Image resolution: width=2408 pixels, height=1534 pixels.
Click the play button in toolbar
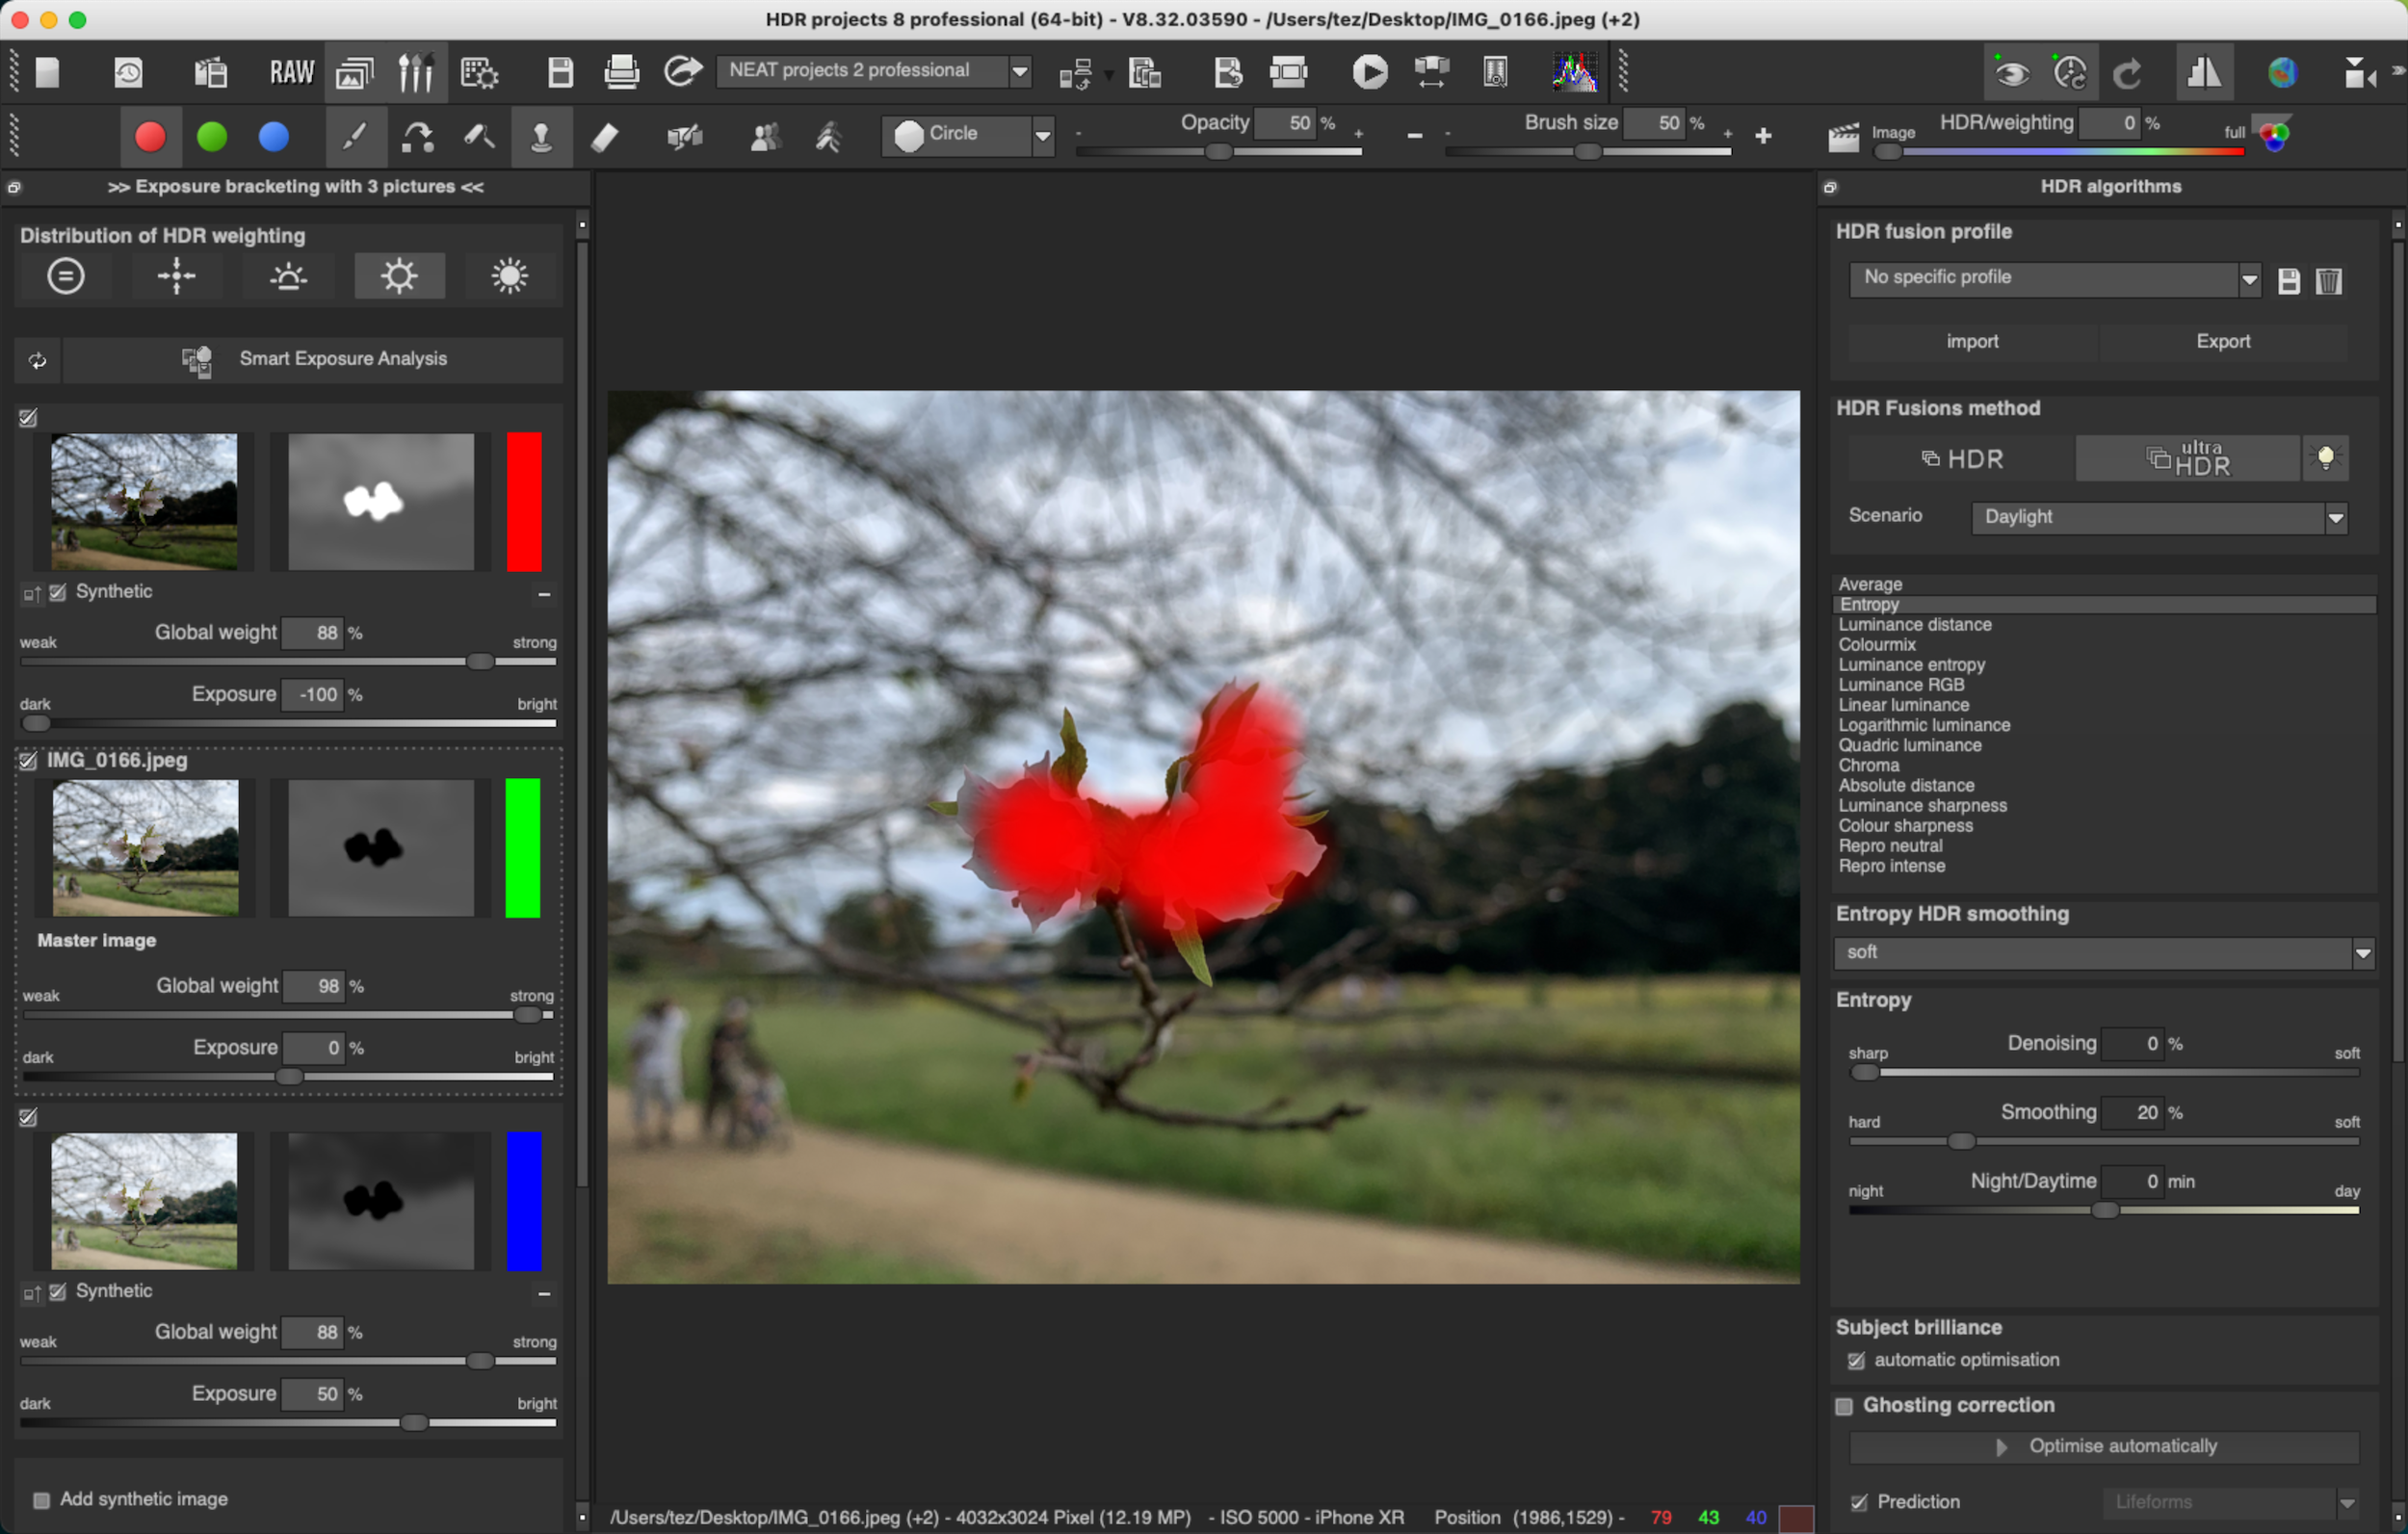(1369, 72)
